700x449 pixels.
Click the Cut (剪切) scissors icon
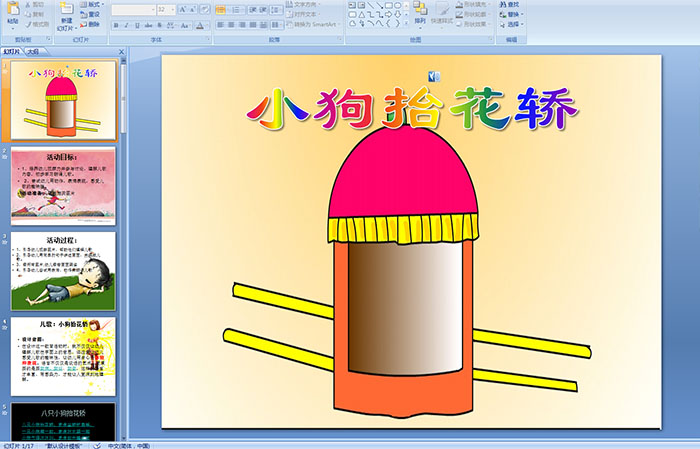pyautogui.click(x=28, y=4)
